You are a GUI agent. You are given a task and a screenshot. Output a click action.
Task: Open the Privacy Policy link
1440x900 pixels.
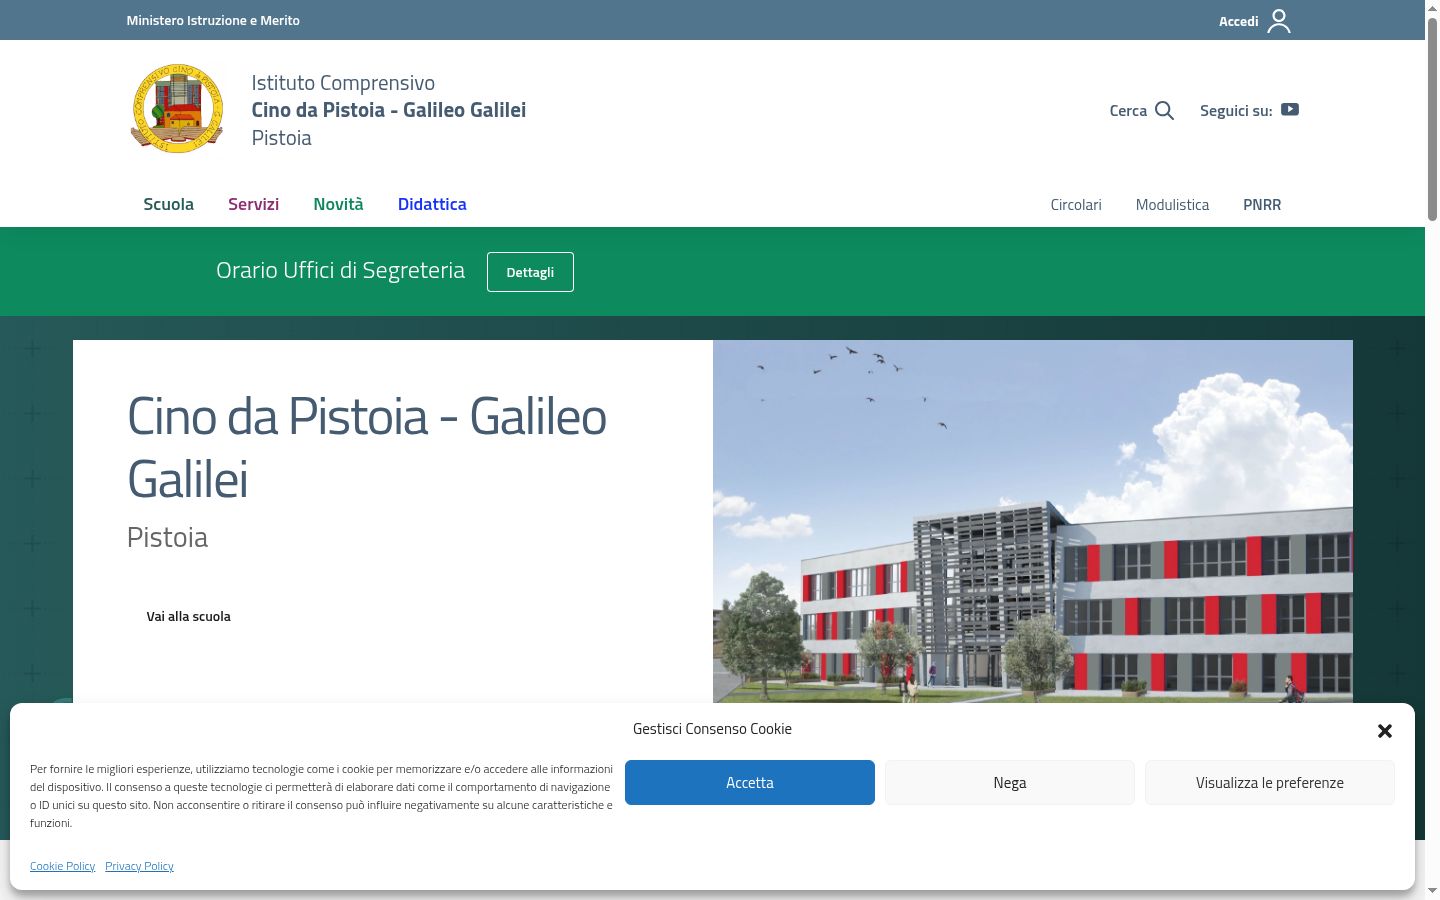coord(139,866)
